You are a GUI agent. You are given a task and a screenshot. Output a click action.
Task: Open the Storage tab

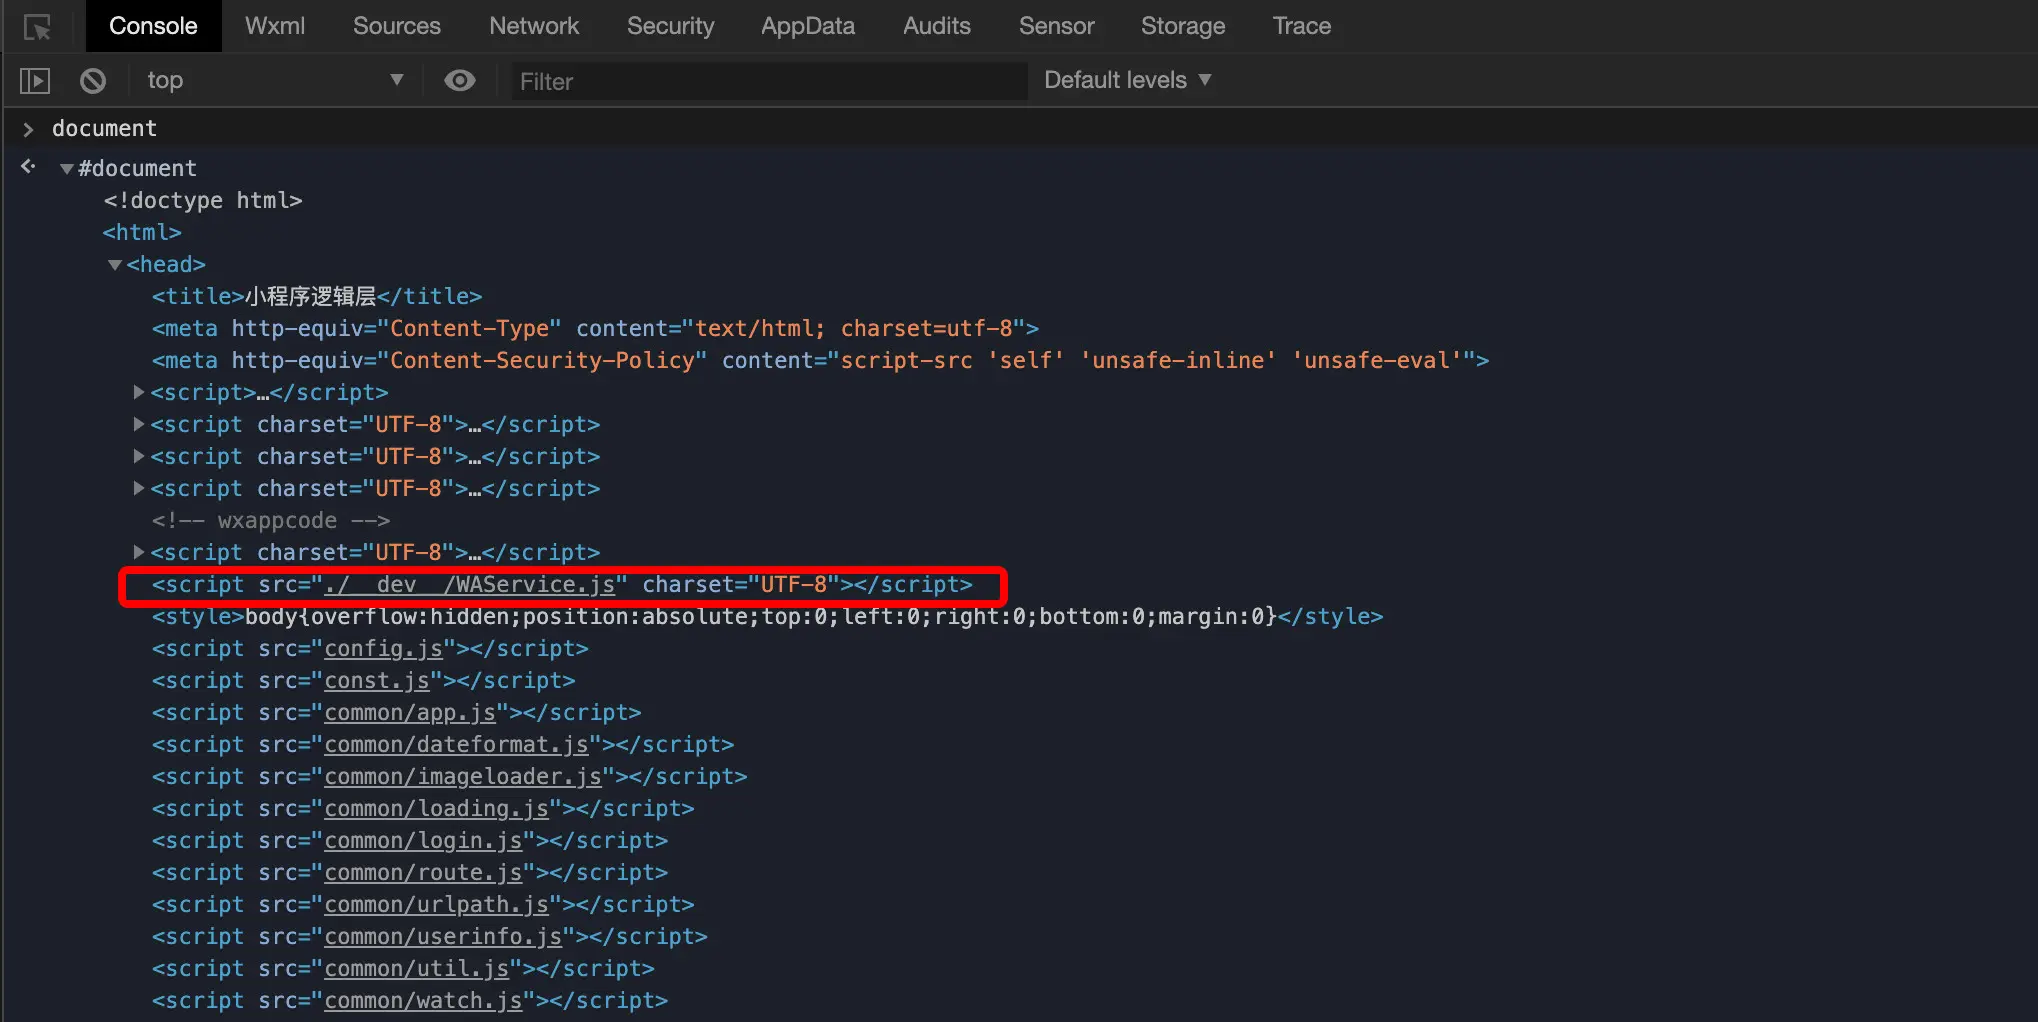click(x=1183, y=26)
